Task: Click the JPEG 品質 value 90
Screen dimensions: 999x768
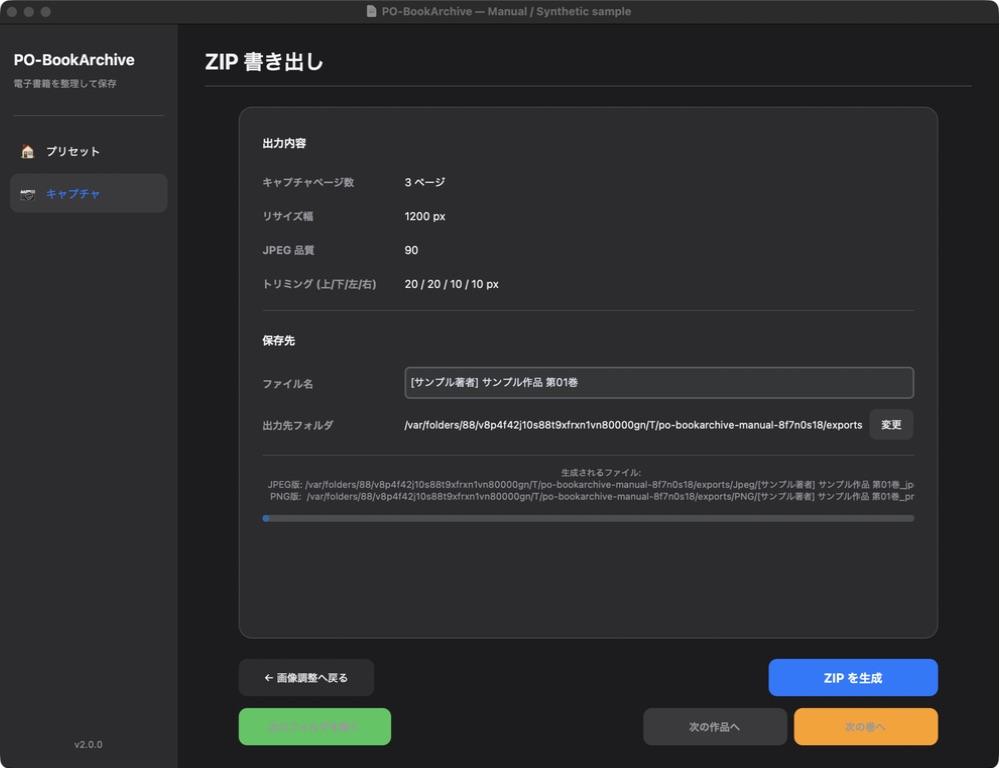Action: [411, 250]
